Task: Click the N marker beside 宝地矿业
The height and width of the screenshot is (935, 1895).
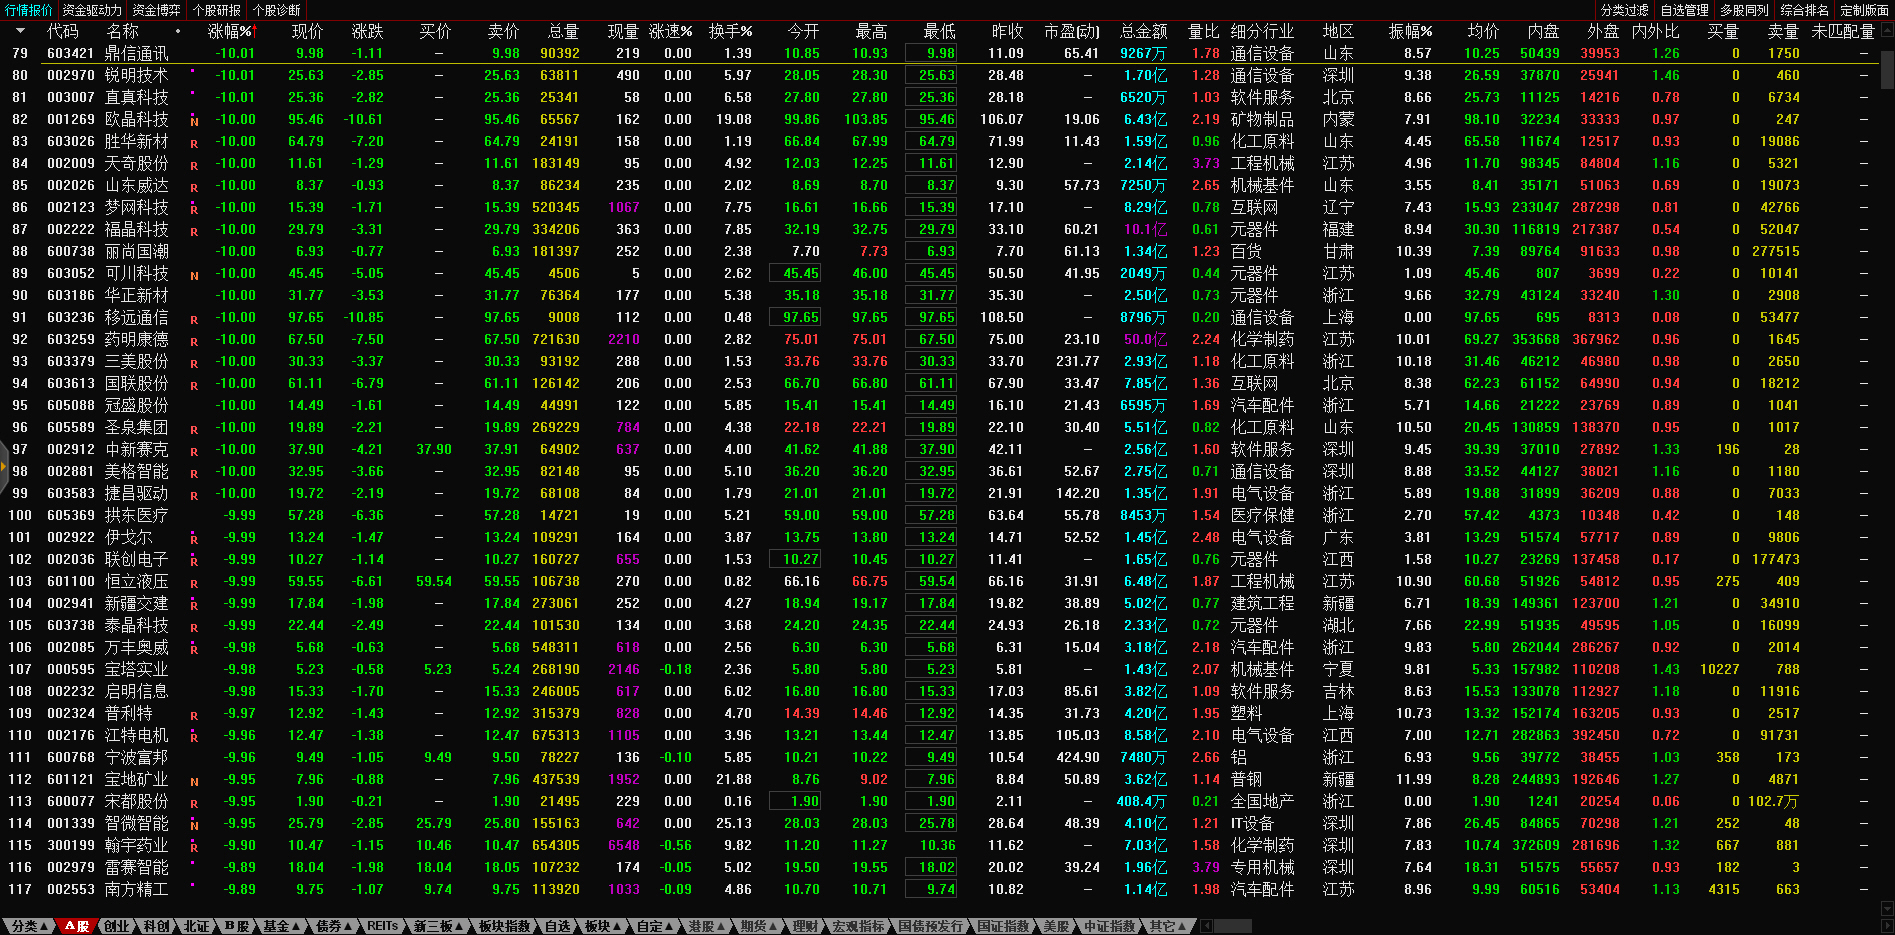Action: [x=194, y=781]
